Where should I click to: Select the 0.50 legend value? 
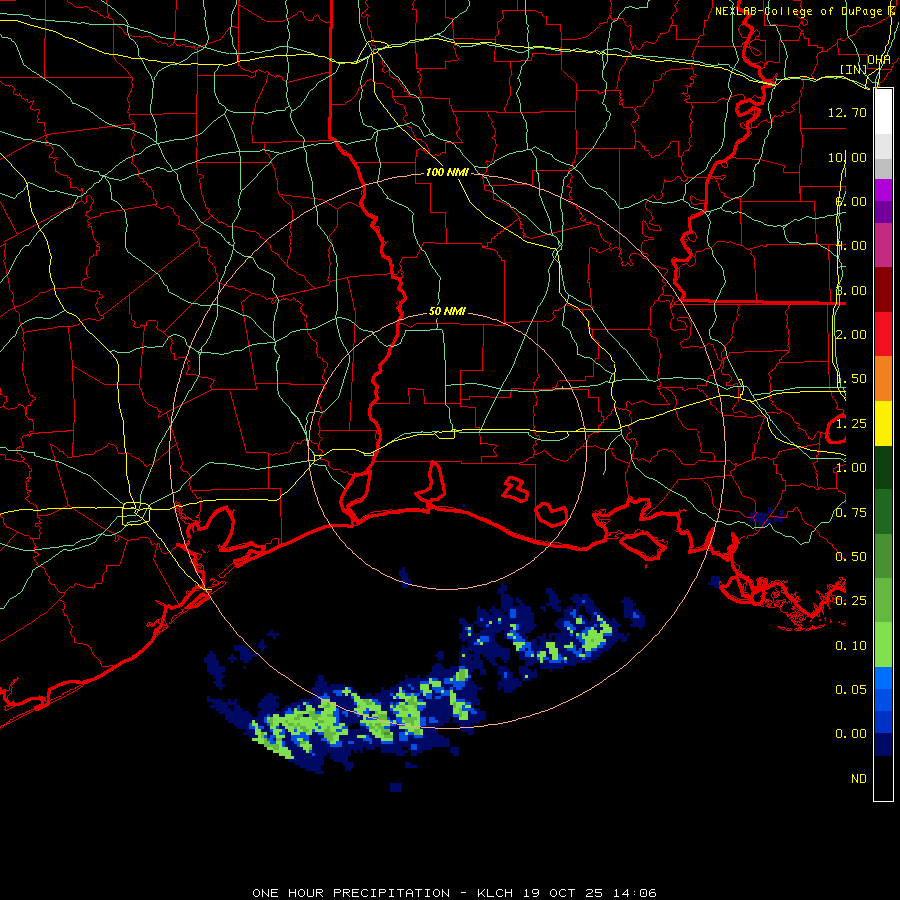[x=851, y=557]
